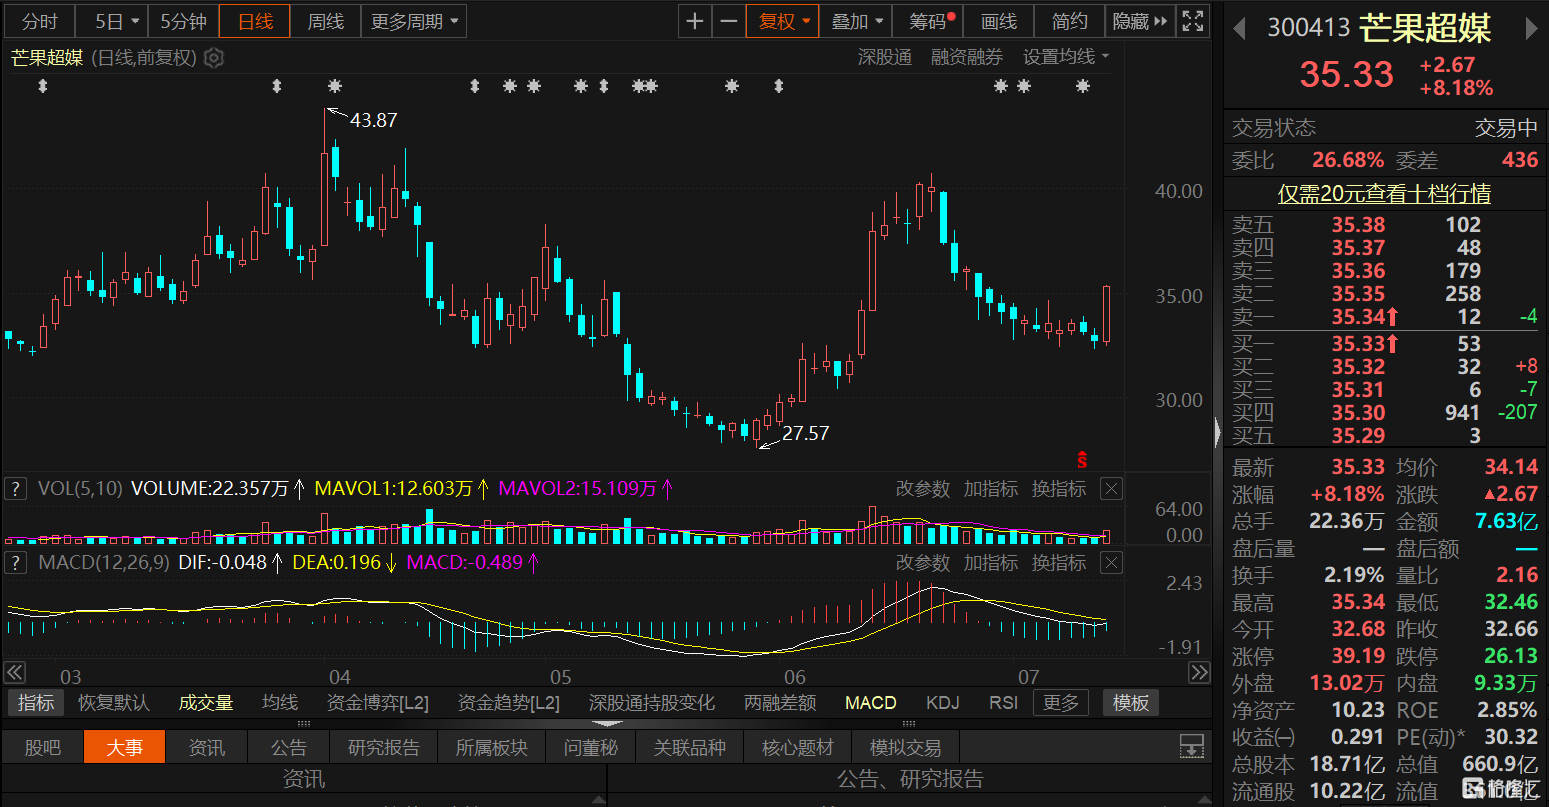Click the first event marker at chart left
This screenshot has width=1549, height=807.
click(42, 87)
